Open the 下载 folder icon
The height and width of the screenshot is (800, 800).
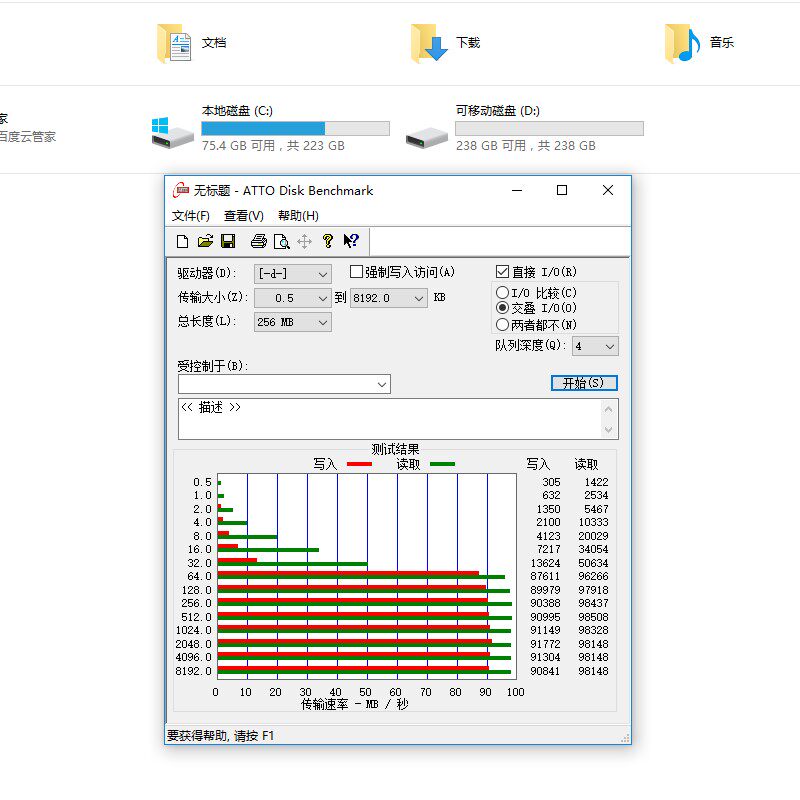(x=429, y=44)
